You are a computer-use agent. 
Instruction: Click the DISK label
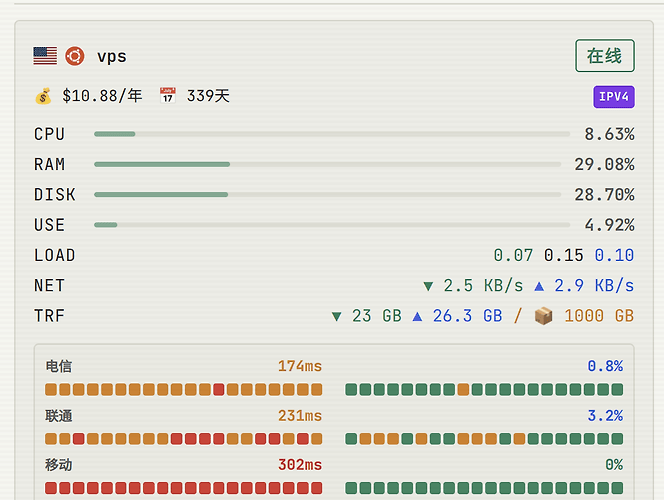[55, 195]
